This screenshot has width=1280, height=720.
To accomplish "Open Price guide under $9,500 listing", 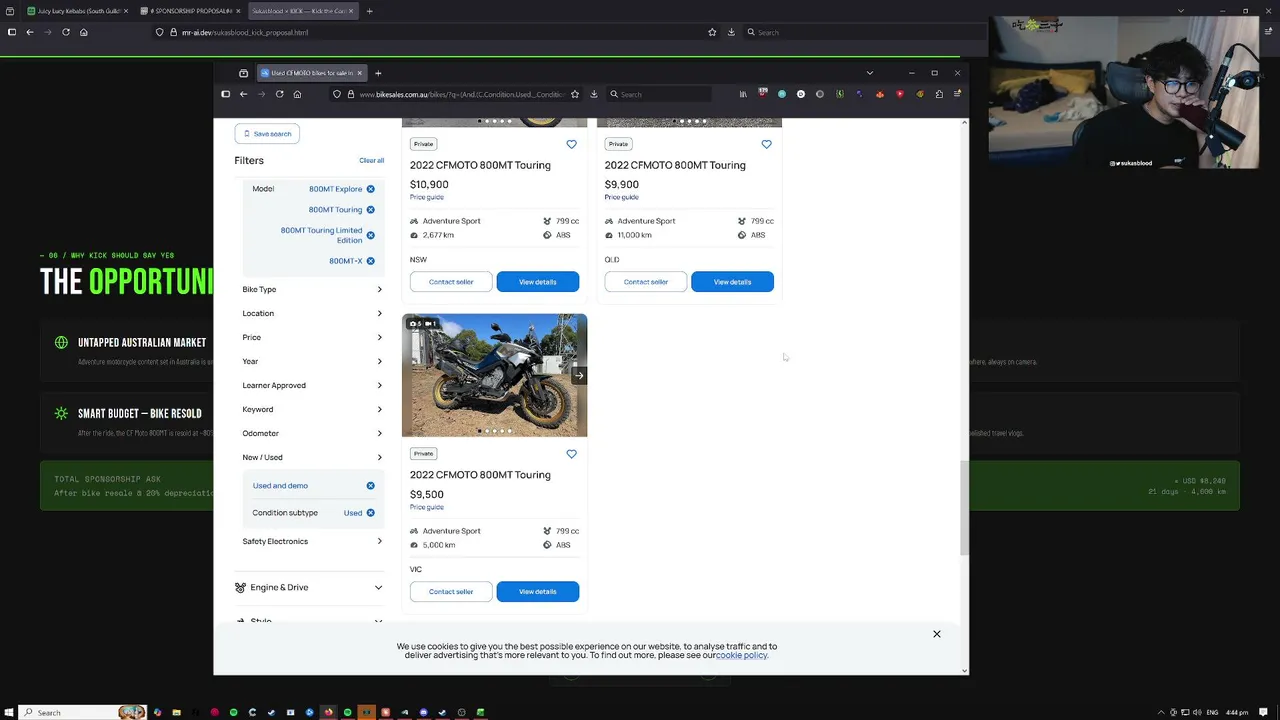I will tap(427, 507).
